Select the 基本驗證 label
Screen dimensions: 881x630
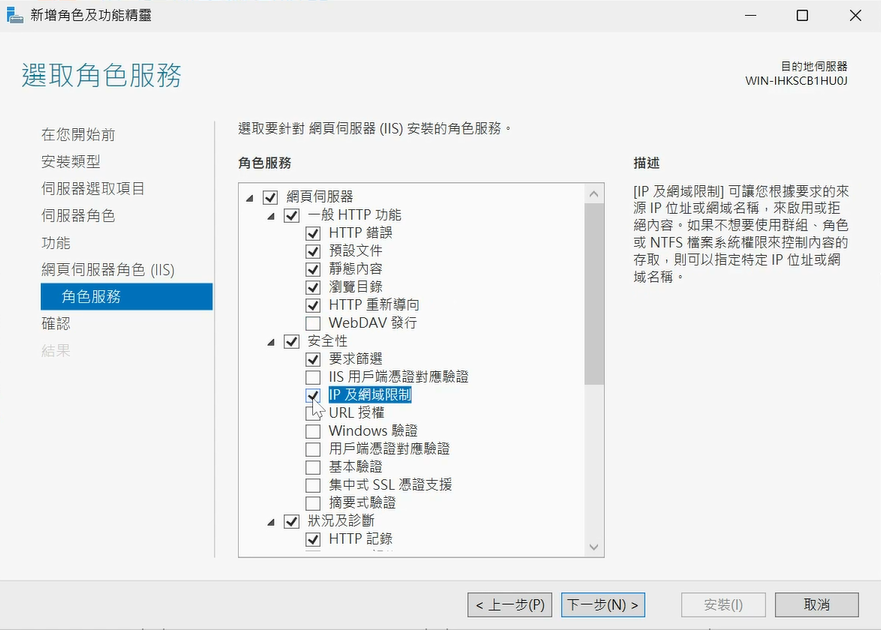click(x=356, y=467)
